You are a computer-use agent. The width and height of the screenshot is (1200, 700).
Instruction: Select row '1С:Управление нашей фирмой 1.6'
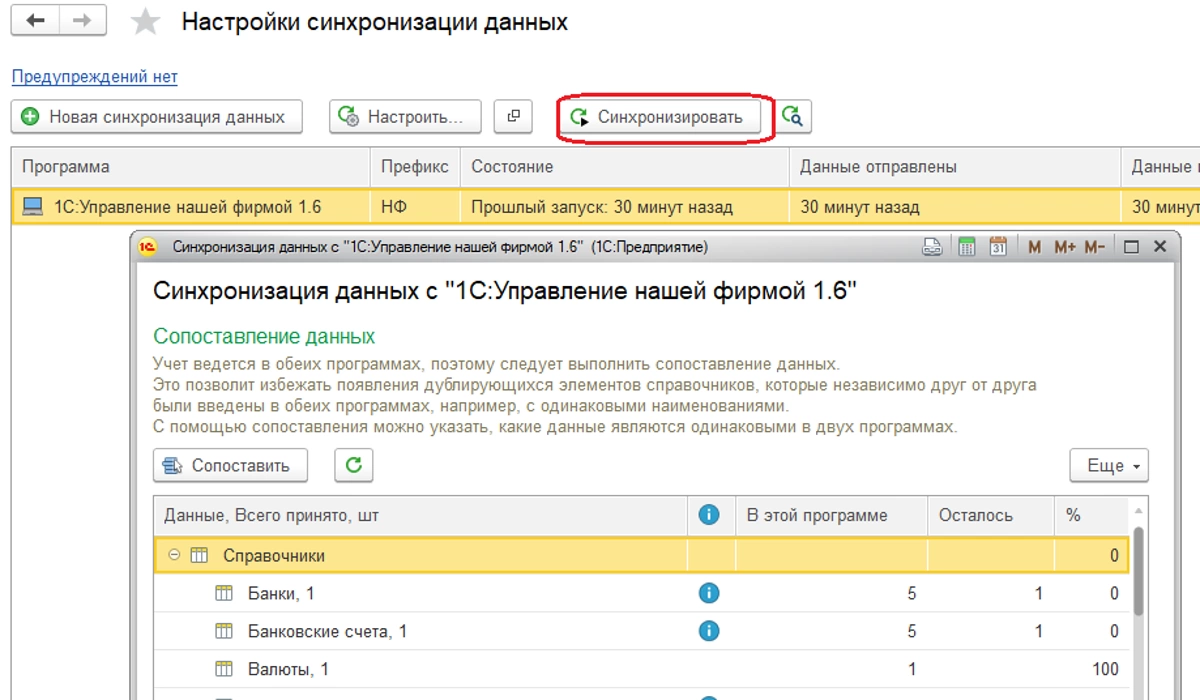coord(605,207)
